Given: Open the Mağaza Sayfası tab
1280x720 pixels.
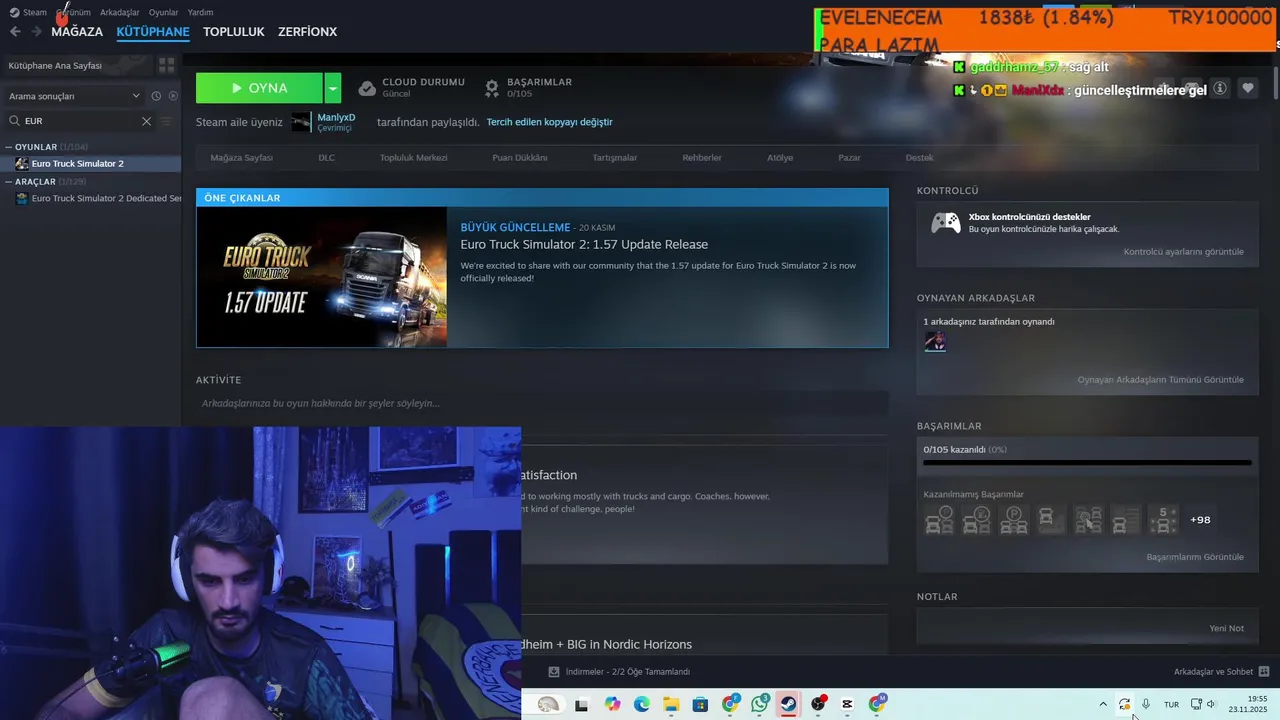Looking at the screenshot, I should [x=241, y=158].
